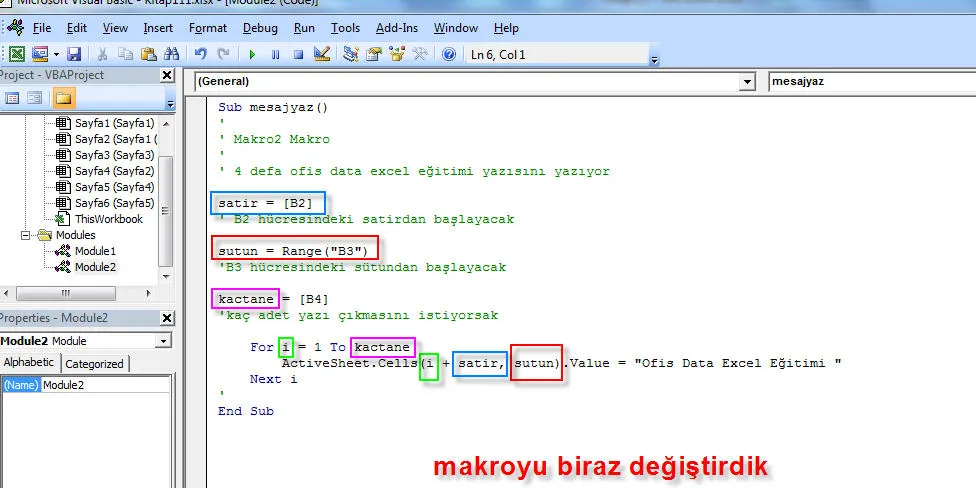Viewport: 976px width, 488px height.
Task: Open the (General) object dropdown
Action: click(746, 81)
